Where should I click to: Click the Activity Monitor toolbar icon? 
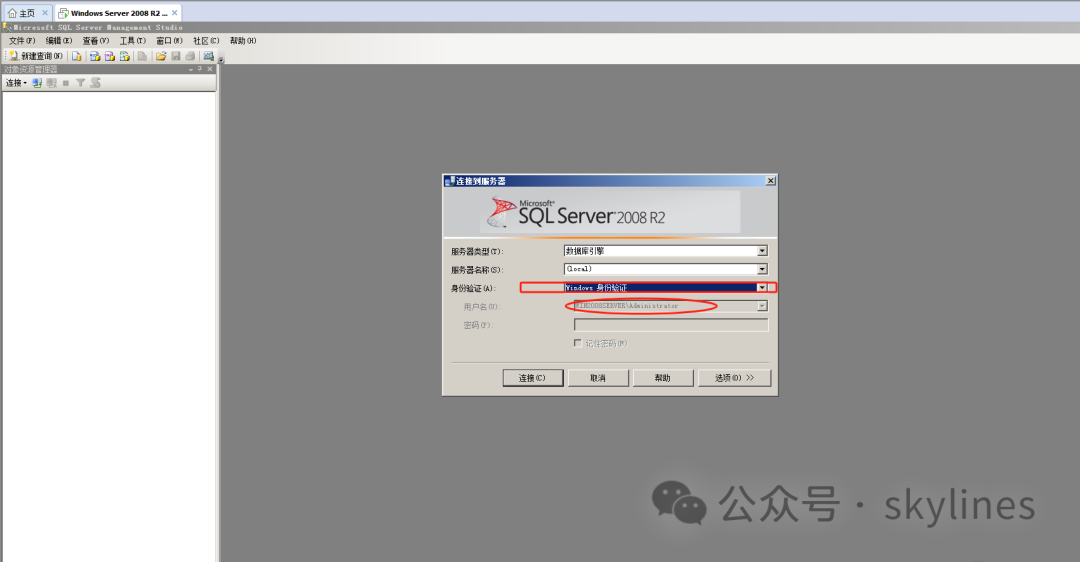209,56
